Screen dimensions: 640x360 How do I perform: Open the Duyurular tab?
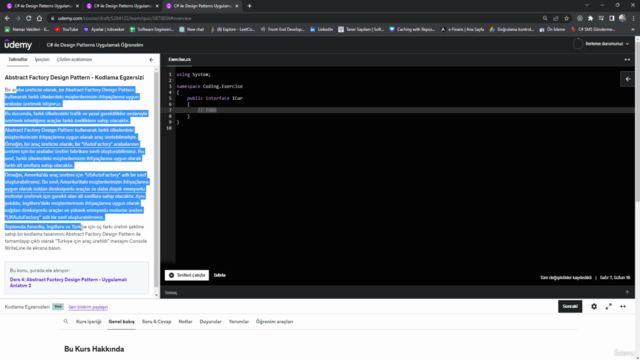coord(211,322)
